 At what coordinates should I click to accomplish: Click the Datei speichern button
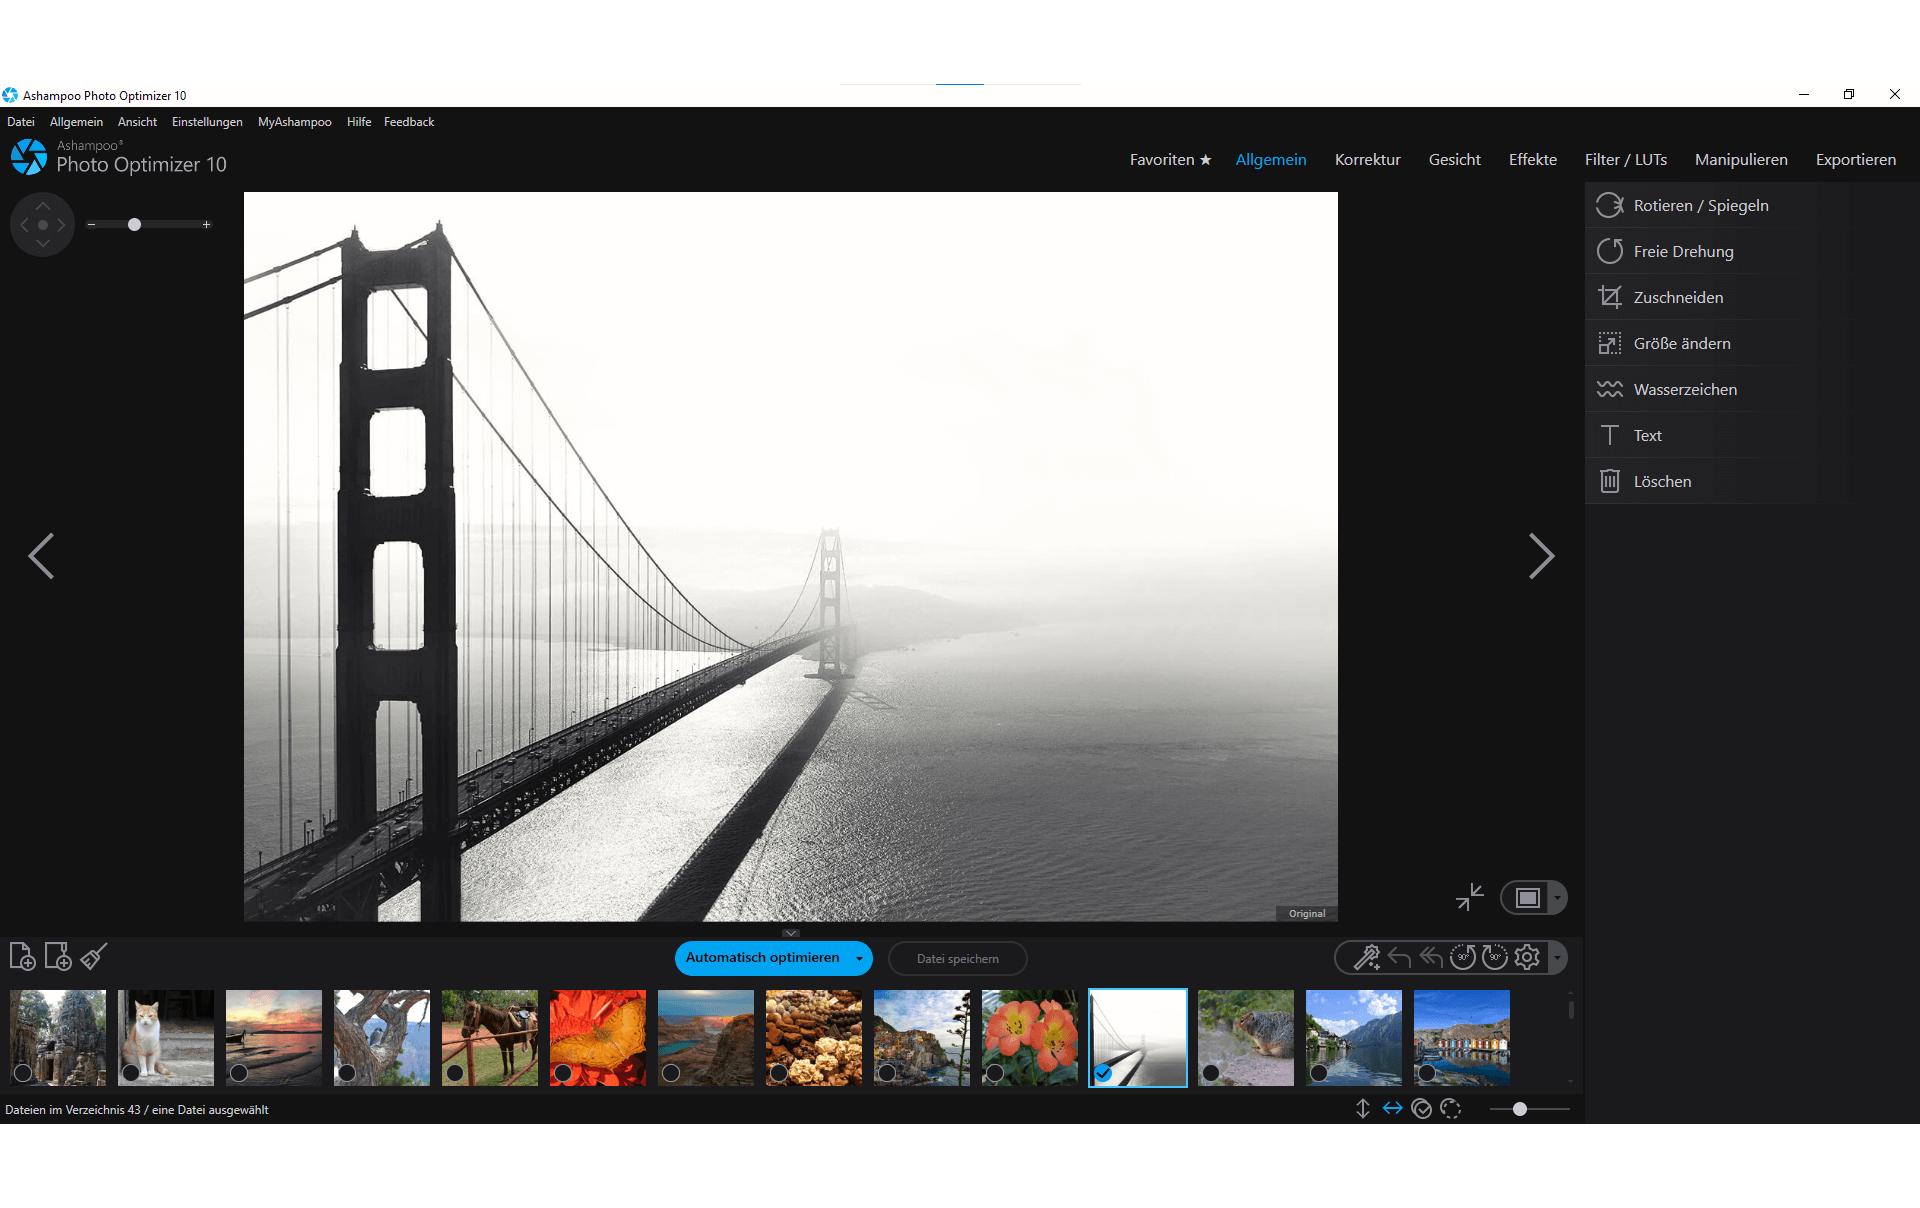958,959
